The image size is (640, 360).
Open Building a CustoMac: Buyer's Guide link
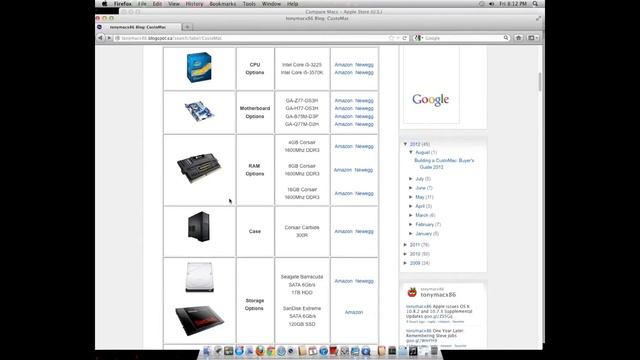point(444,164)
